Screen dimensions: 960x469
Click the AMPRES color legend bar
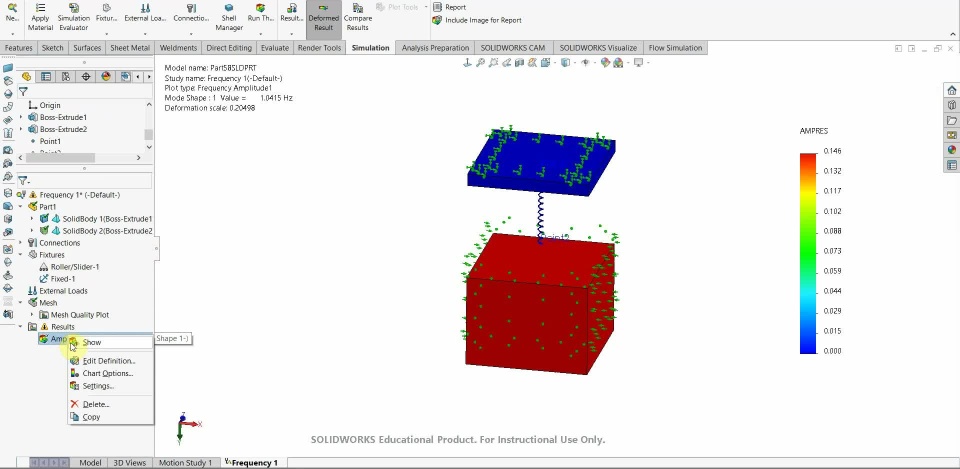click(x=808, y=253)
